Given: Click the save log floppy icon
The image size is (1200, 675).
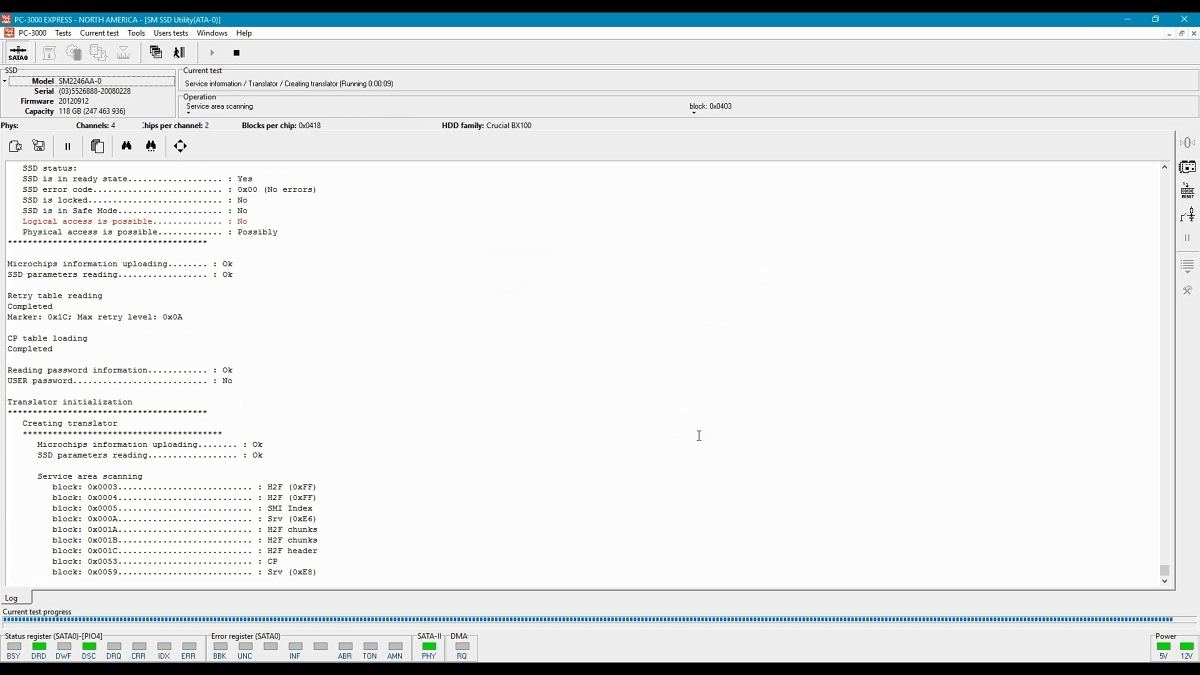Looking at the screenshot, I should pyautogui.click(x=38, y=146).
